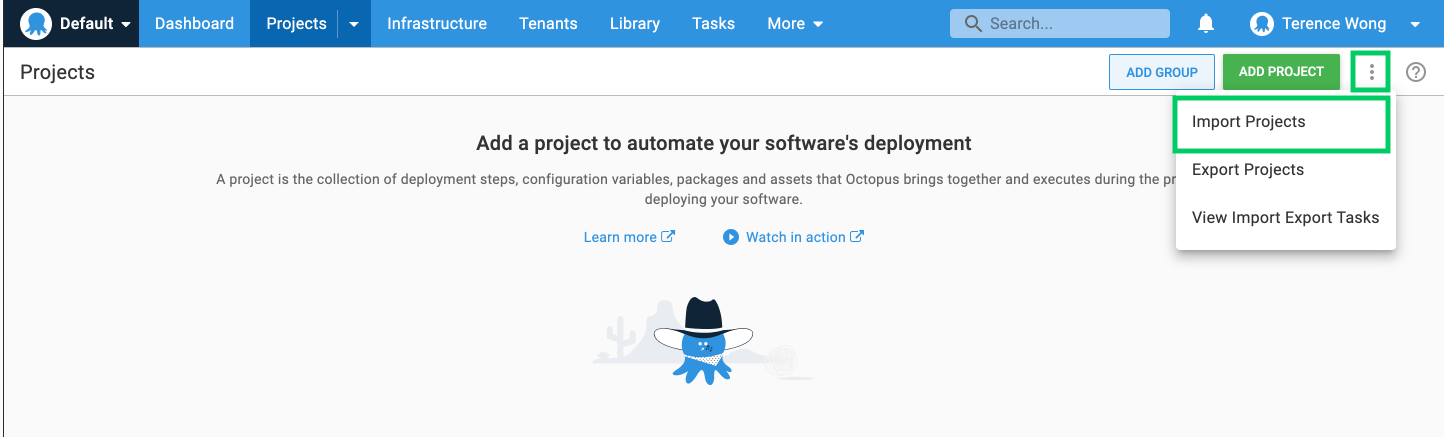The width and height of the screenshot is (1444, 437).
Task: Open the help question mark icon
Action: (1415, 72)
